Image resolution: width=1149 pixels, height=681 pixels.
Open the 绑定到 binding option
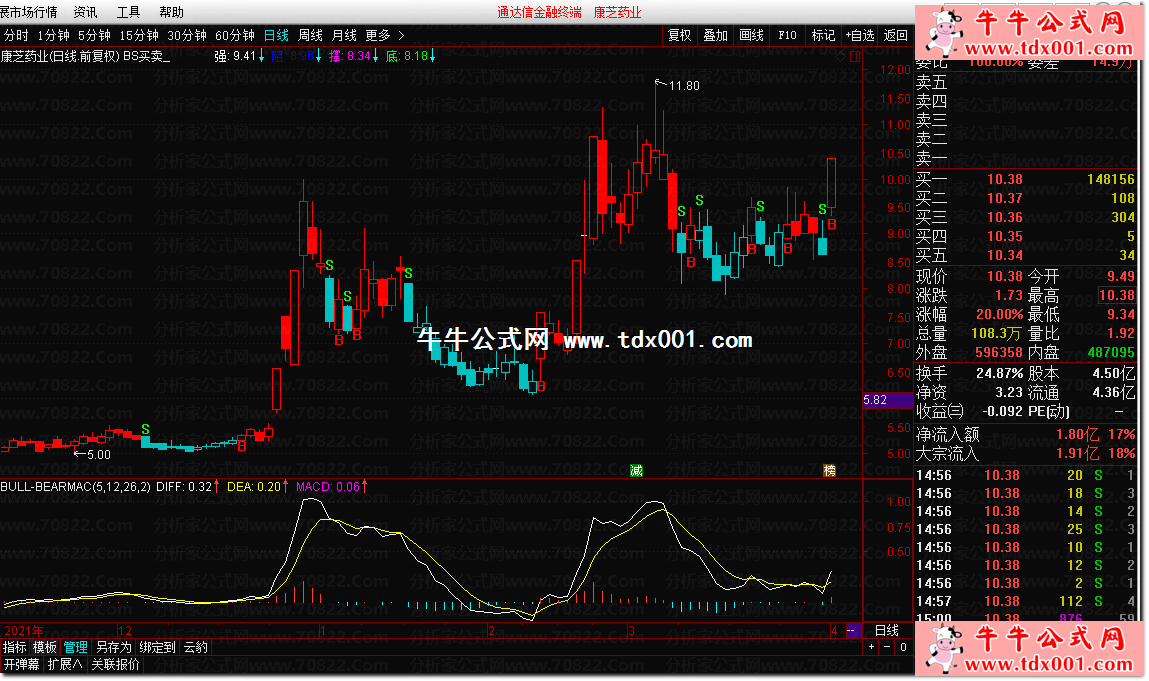(x=158, y=647)
